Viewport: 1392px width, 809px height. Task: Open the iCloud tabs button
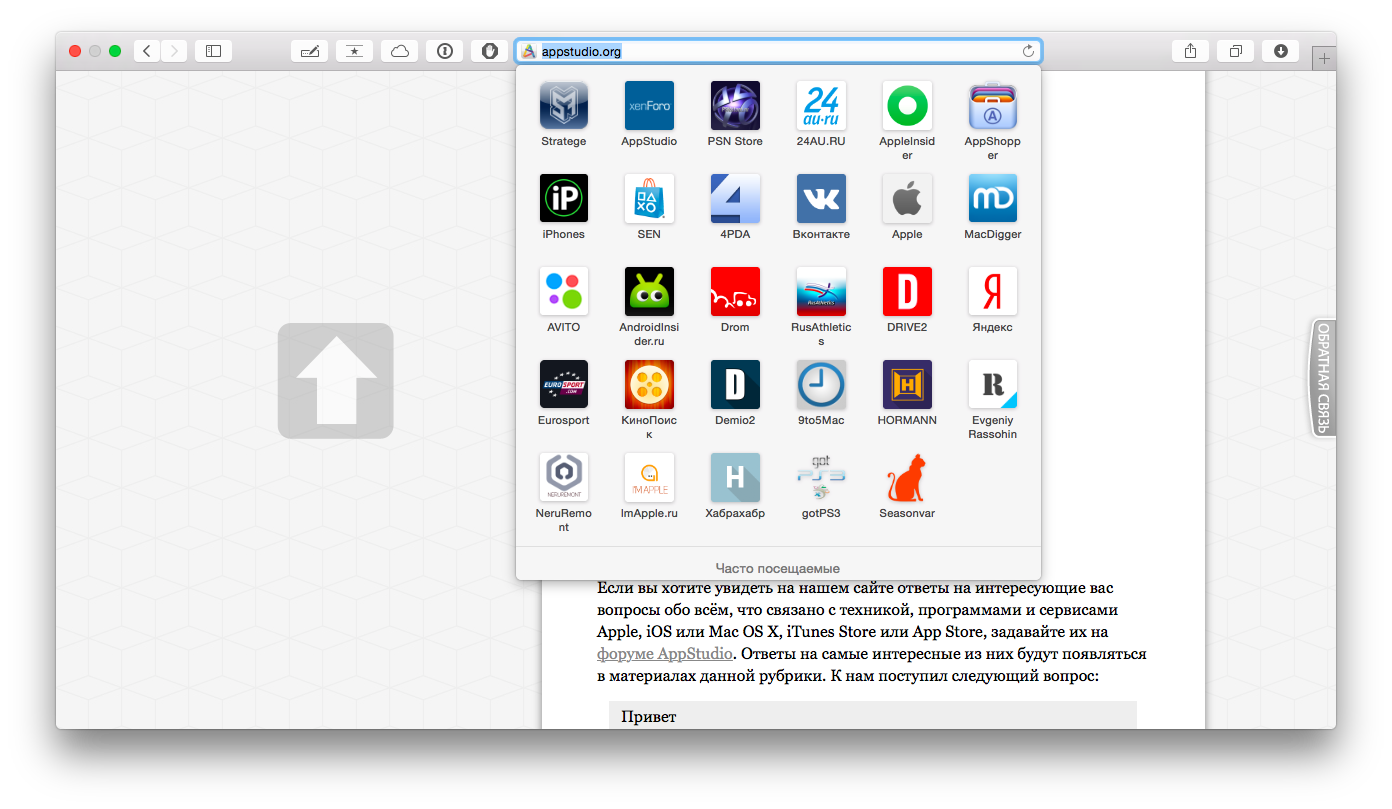[399, 51]
